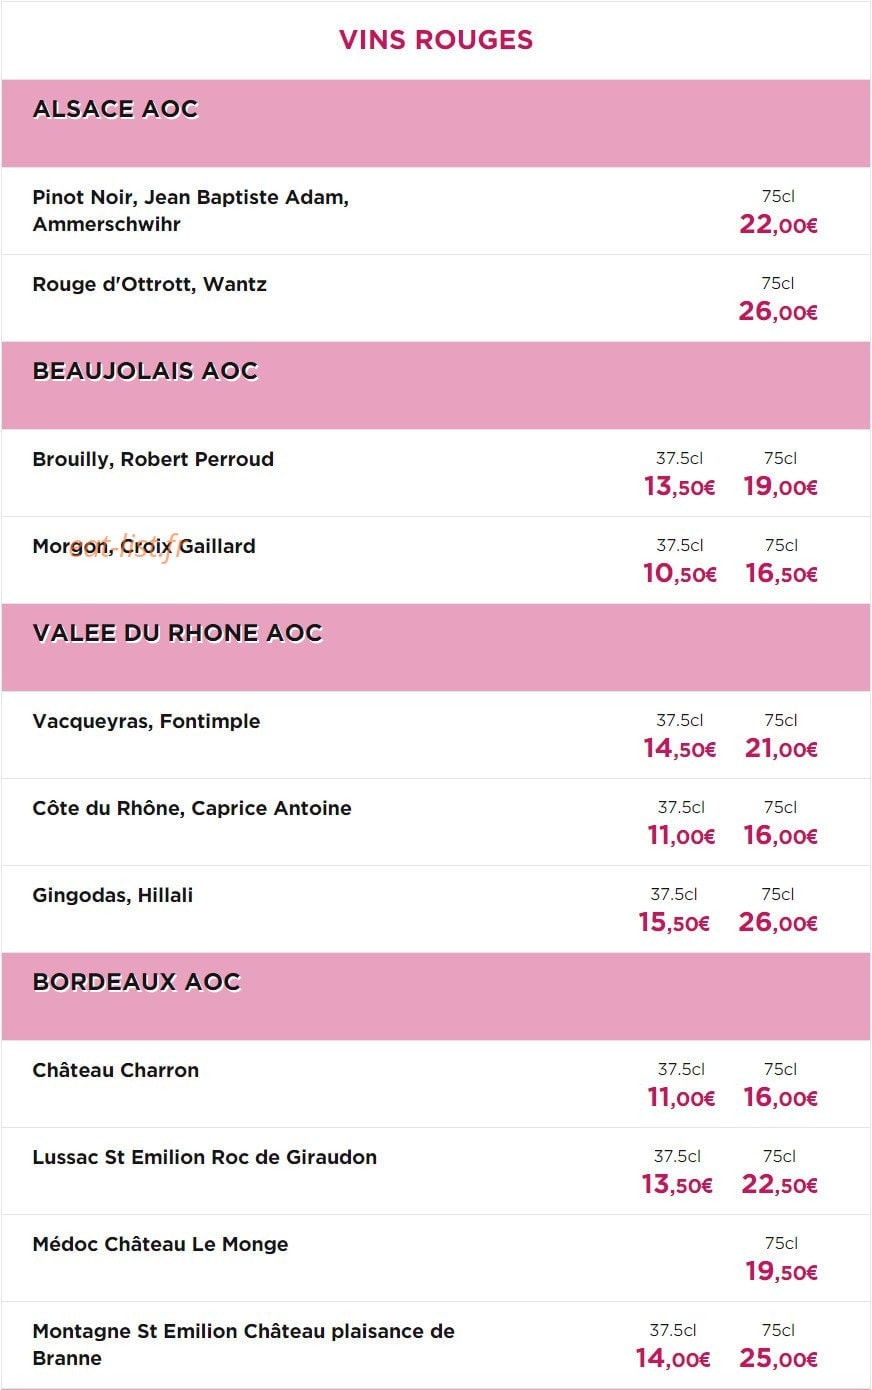The width and height of the screenshot is (872, 1390).
Task: Click the 22,00€ Pinot Noir price
Action: click(779, 225)
